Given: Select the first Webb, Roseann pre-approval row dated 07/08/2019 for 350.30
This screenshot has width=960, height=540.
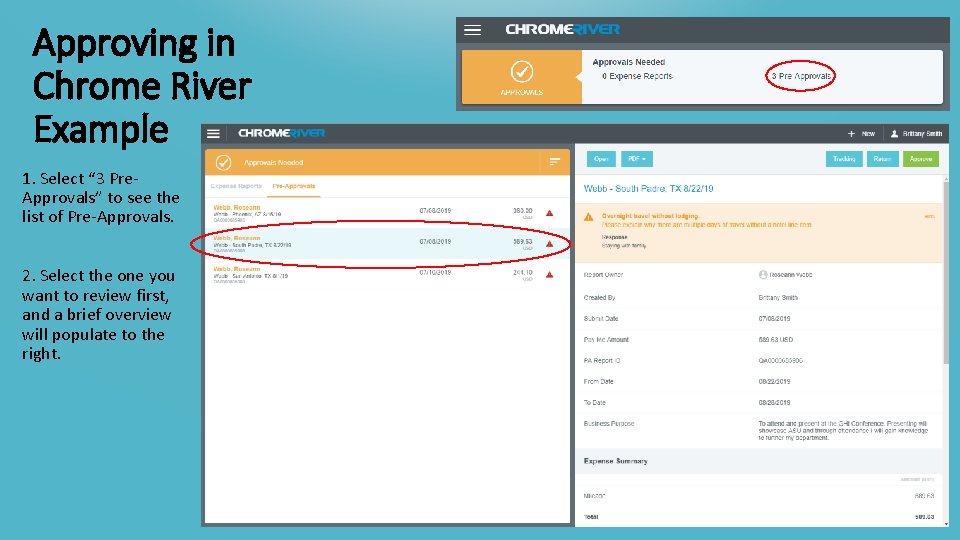Looking at the screenshot, I should 387,213.
